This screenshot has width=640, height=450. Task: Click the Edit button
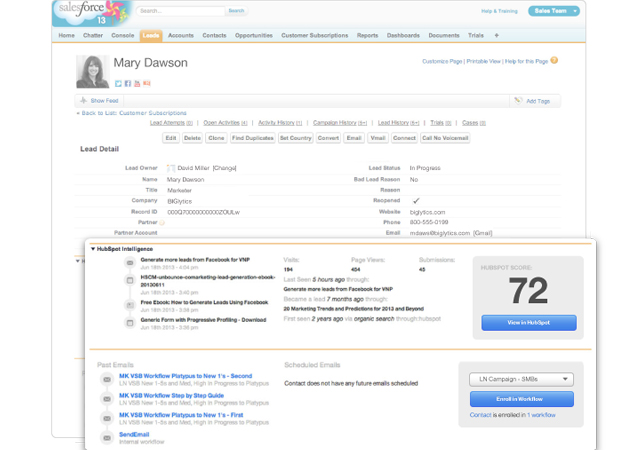click(x=171, y=138)
